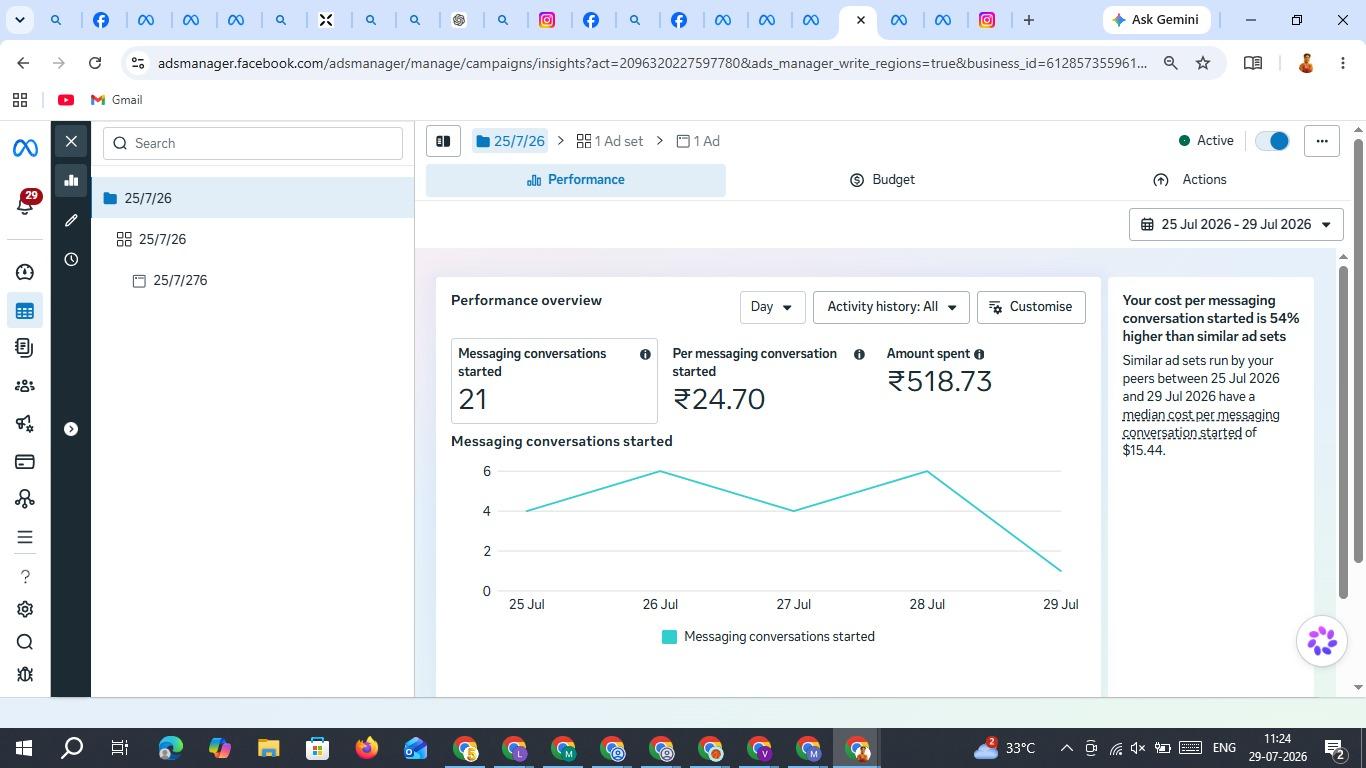Toggle the Messaging conversations started chart legend
The height and width of the screenshot is (768, 1366).
pyautogui.click(x=768, y=637)
